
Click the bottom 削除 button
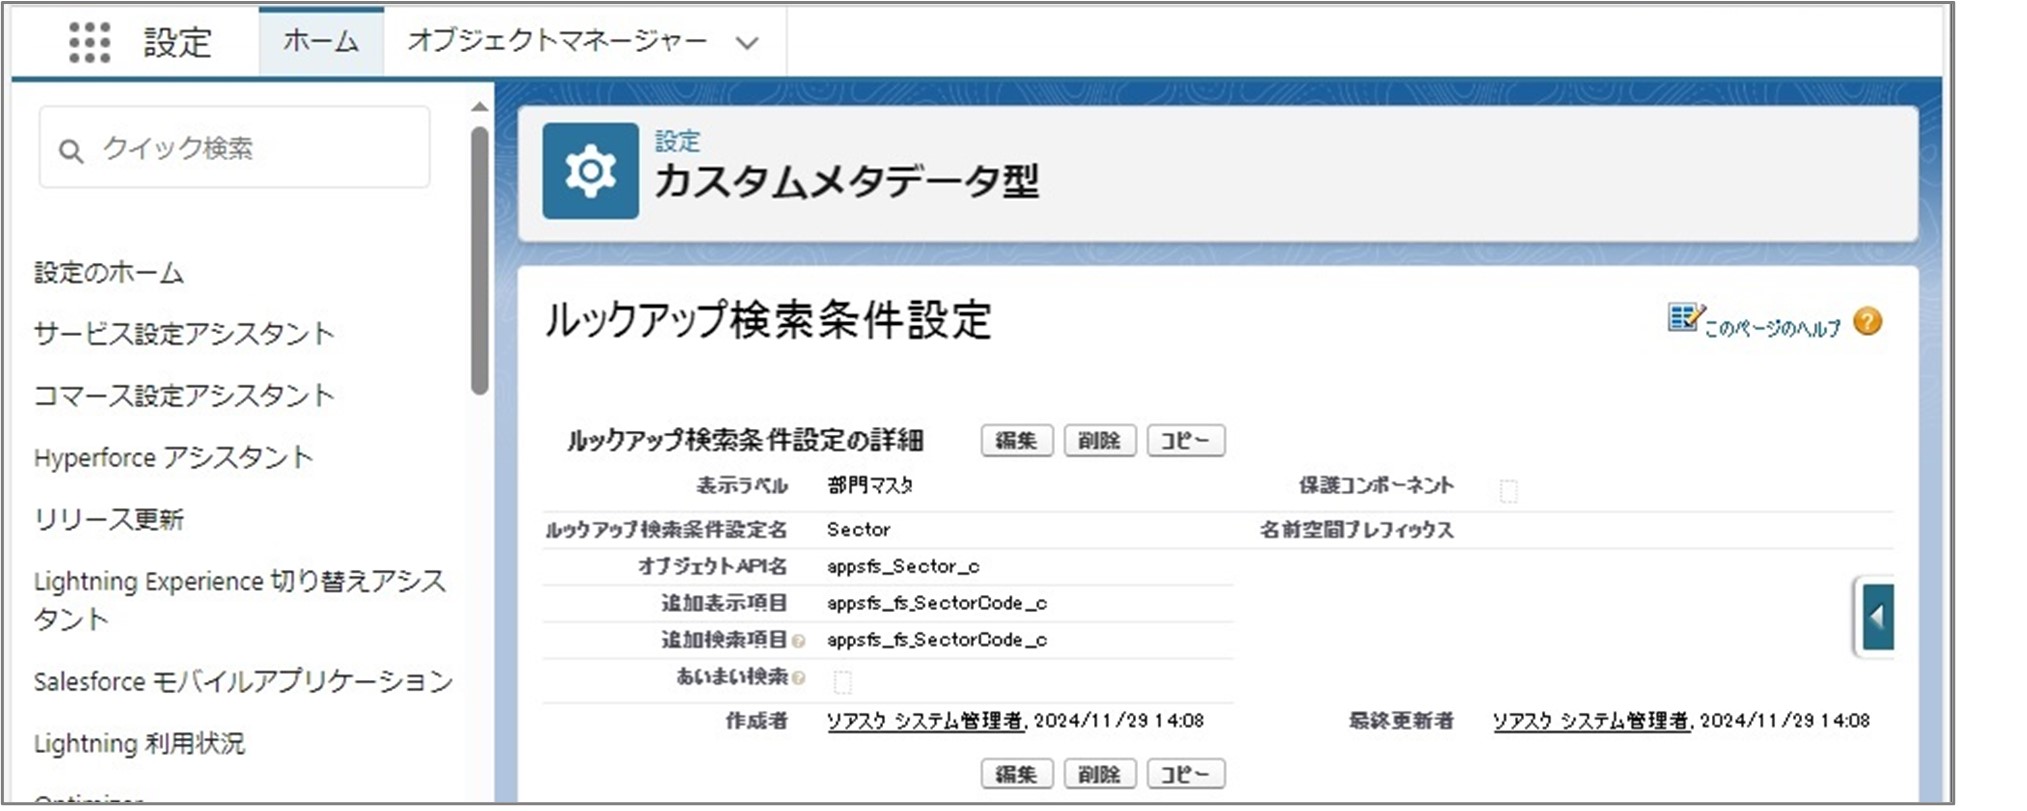tap(1099, 774)
